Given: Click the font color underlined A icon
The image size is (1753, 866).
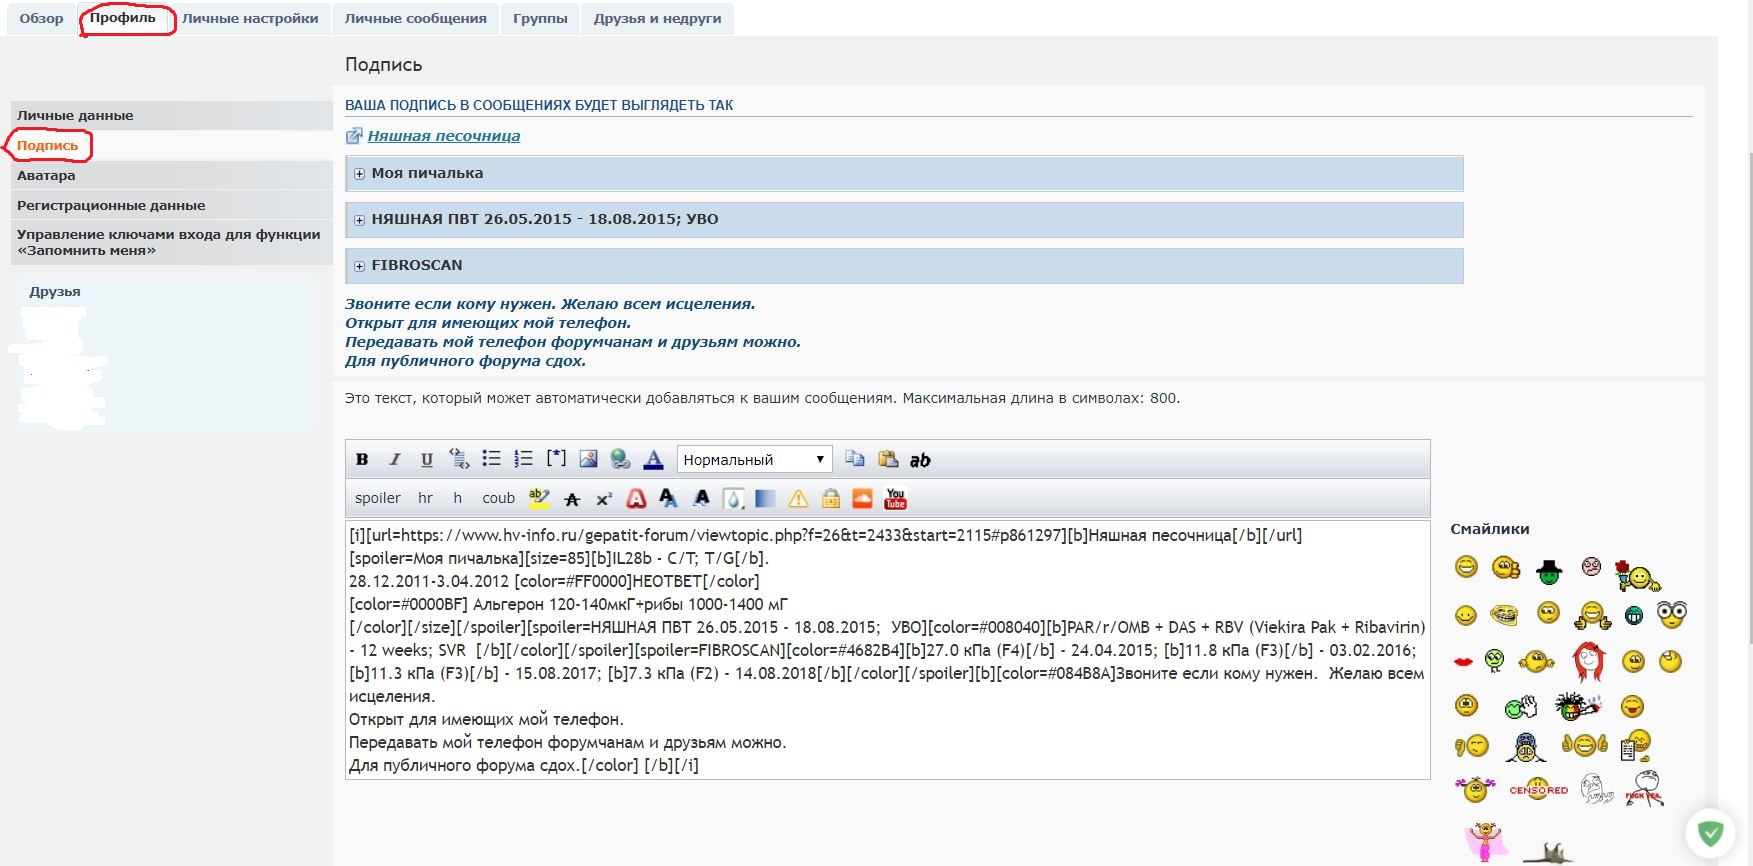Looking at the screenshot, I should point(653,460).
